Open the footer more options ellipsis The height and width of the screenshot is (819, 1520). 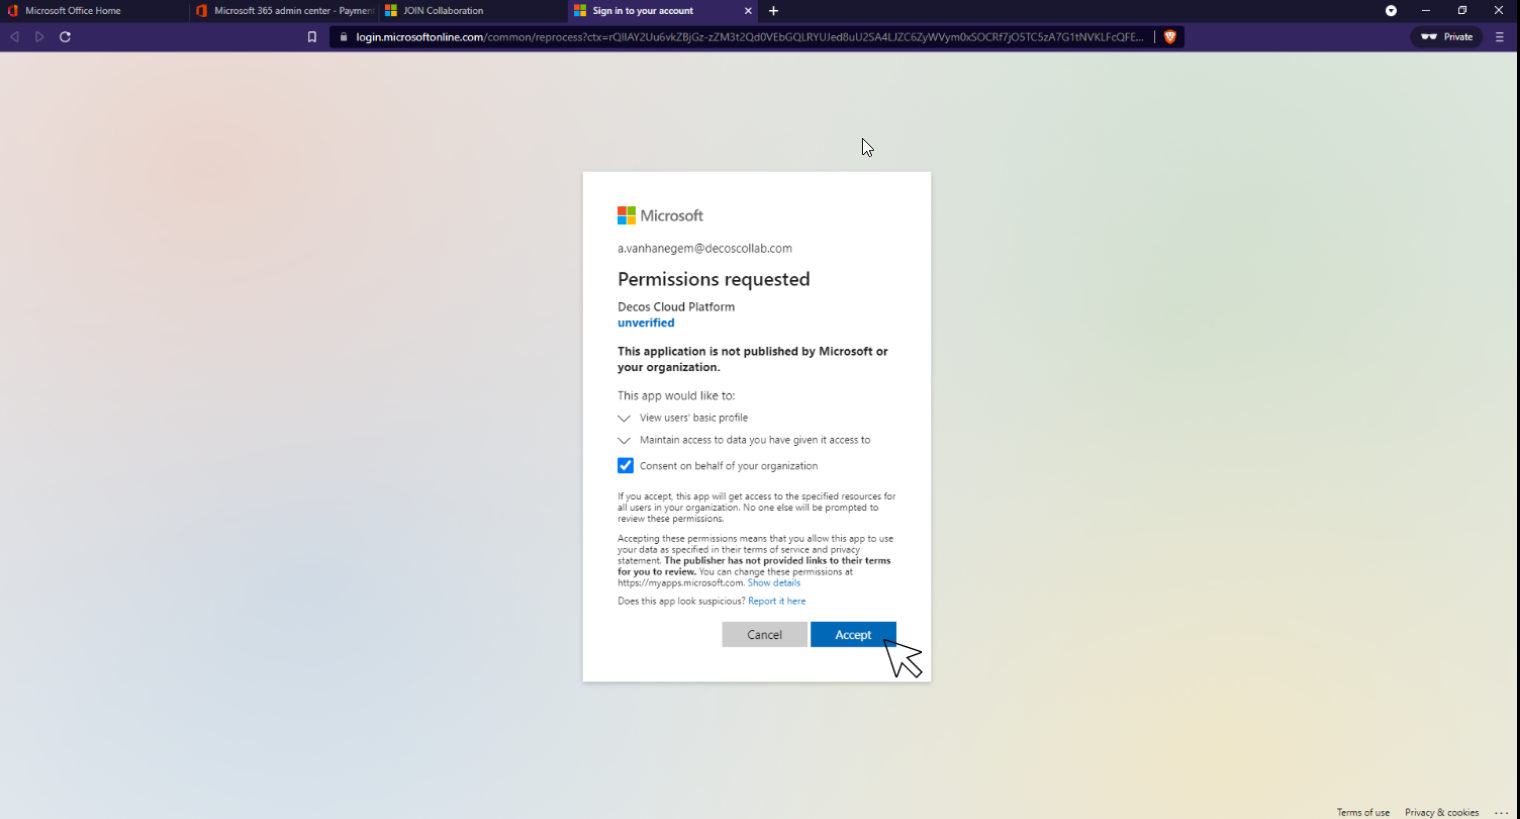click(x=1501, y=812)
